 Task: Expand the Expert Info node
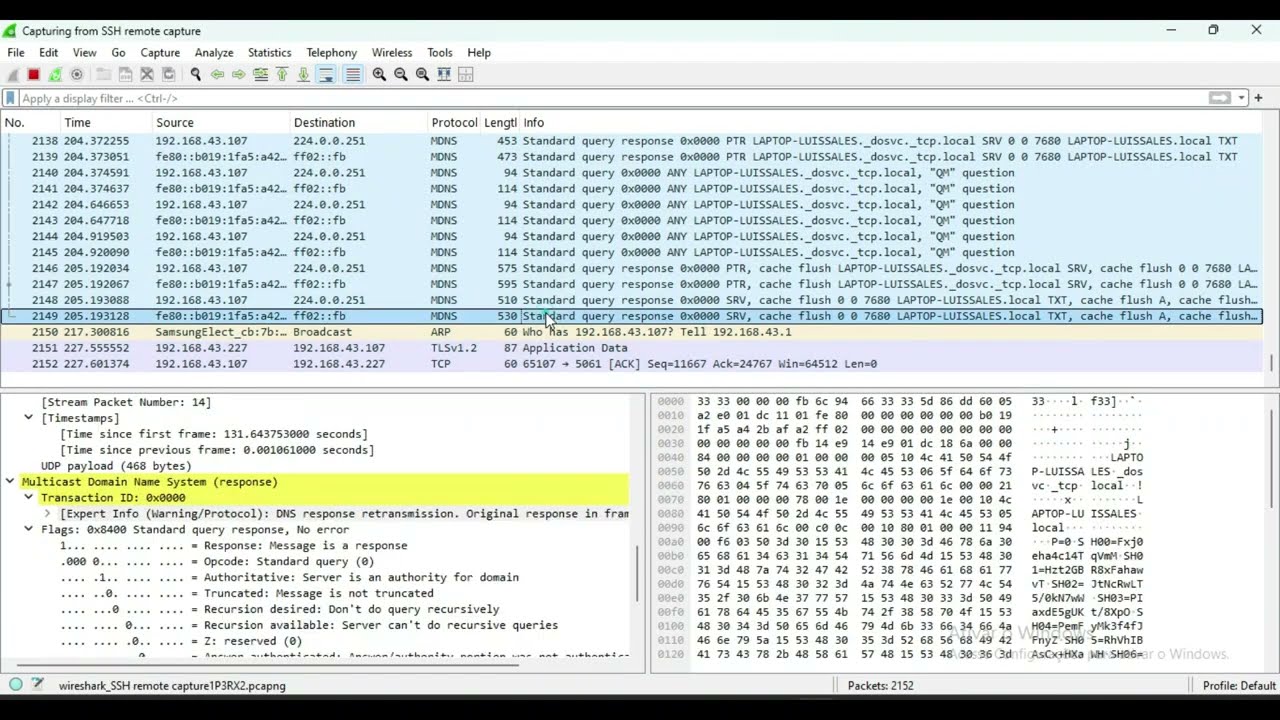coord(47,514)
